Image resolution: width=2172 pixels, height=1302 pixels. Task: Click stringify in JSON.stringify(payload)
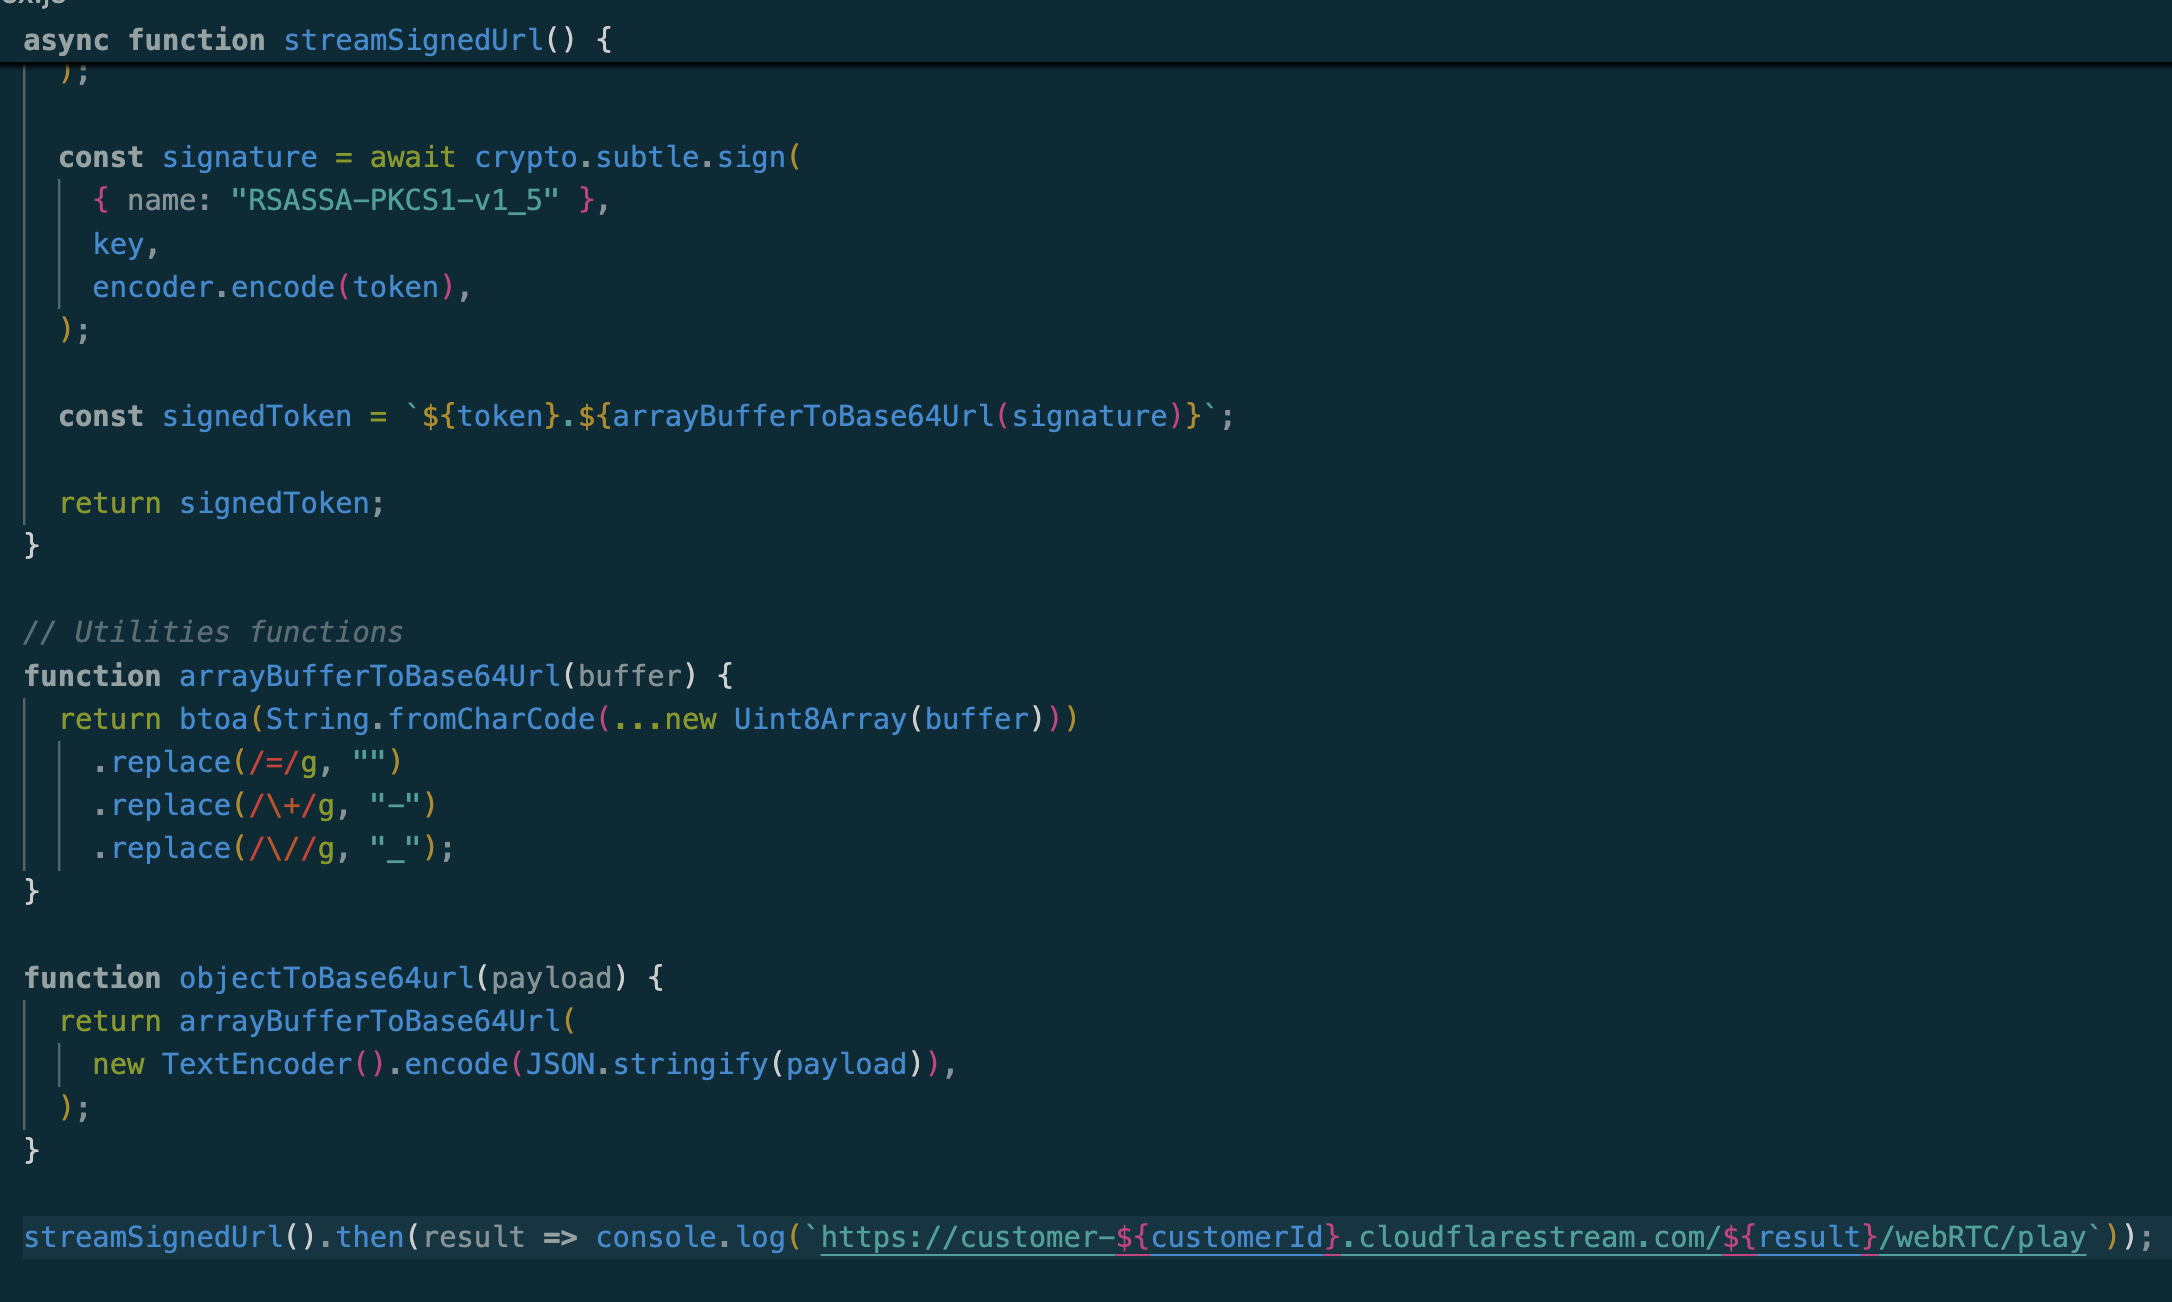point(689,1064)
